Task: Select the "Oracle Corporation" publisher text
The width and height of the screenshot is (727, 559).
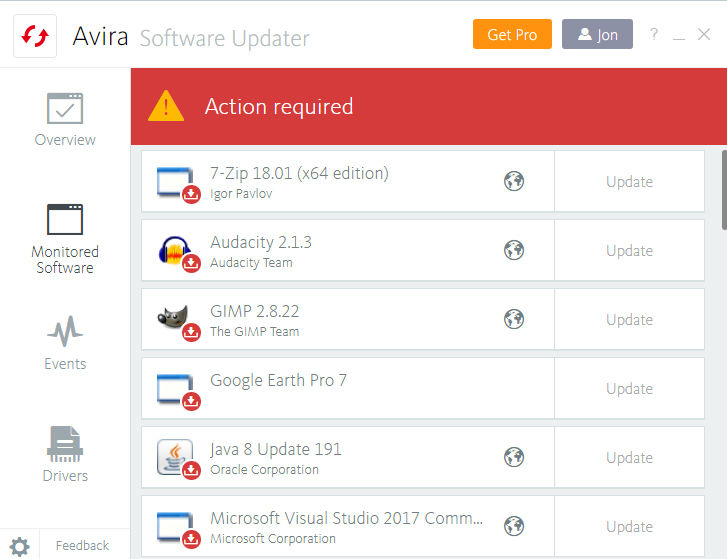Action: tap(264, 470)
